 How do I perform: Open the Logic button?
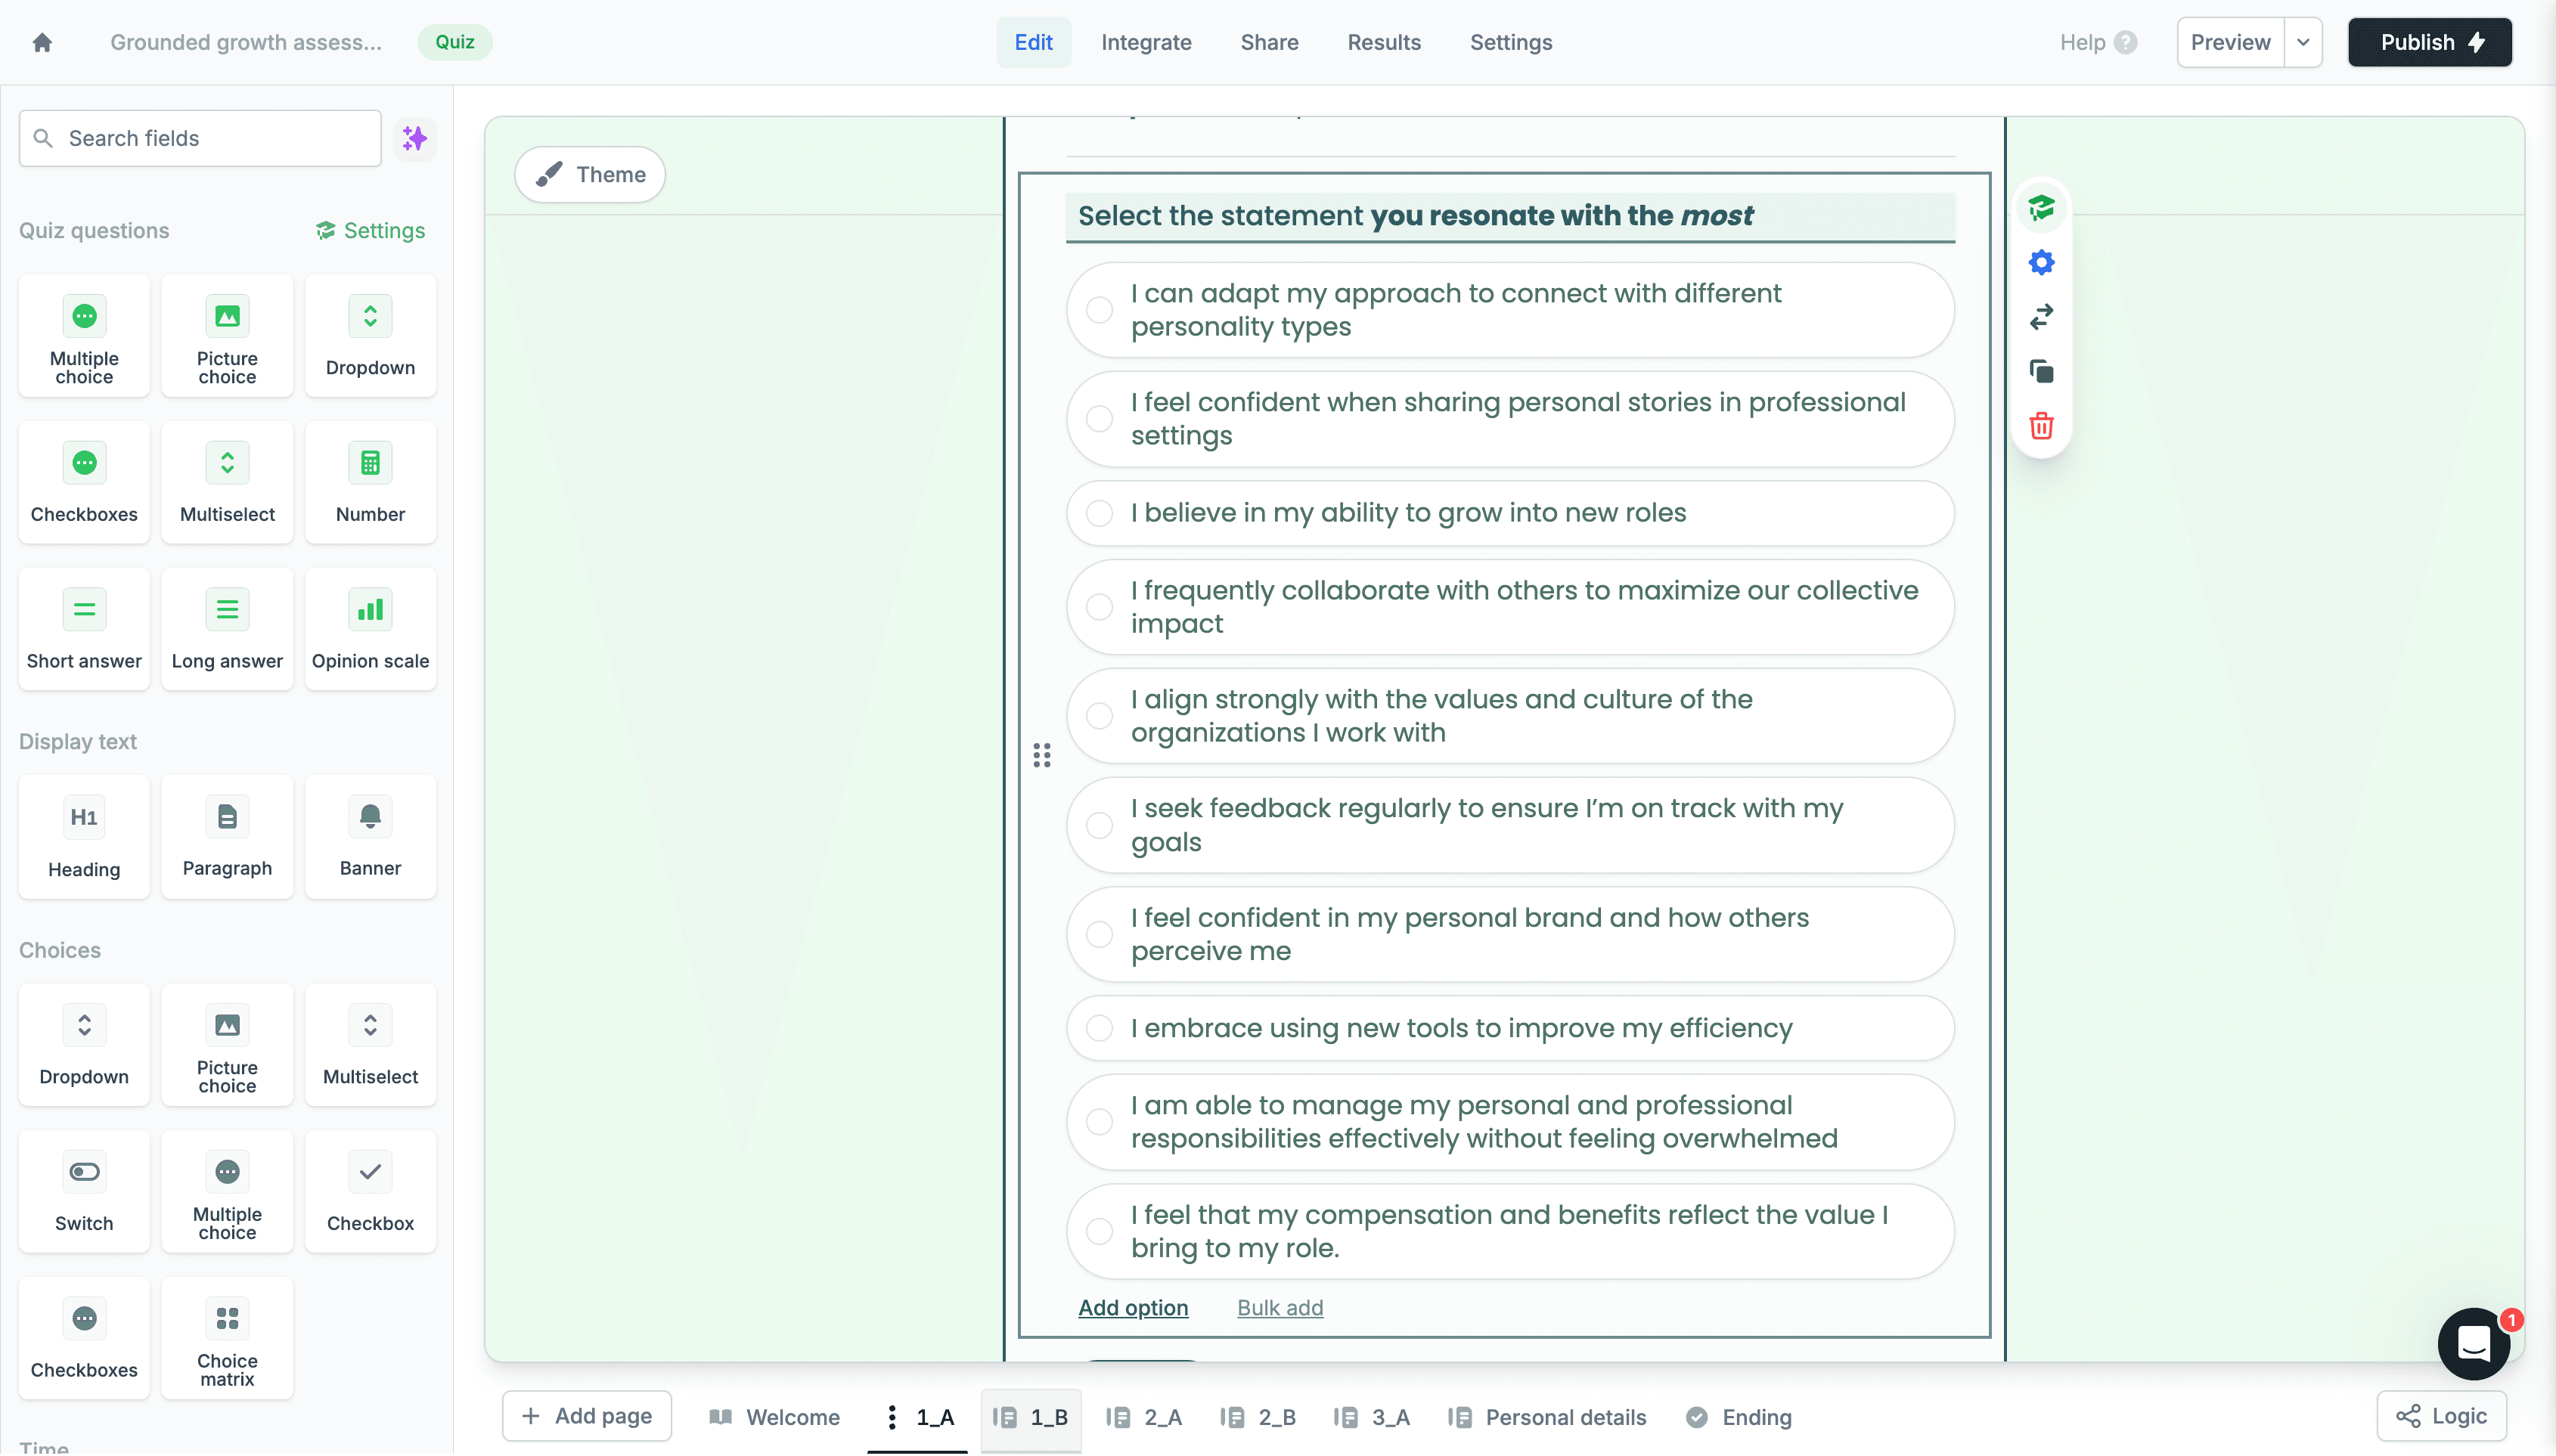(2441, 1416)
